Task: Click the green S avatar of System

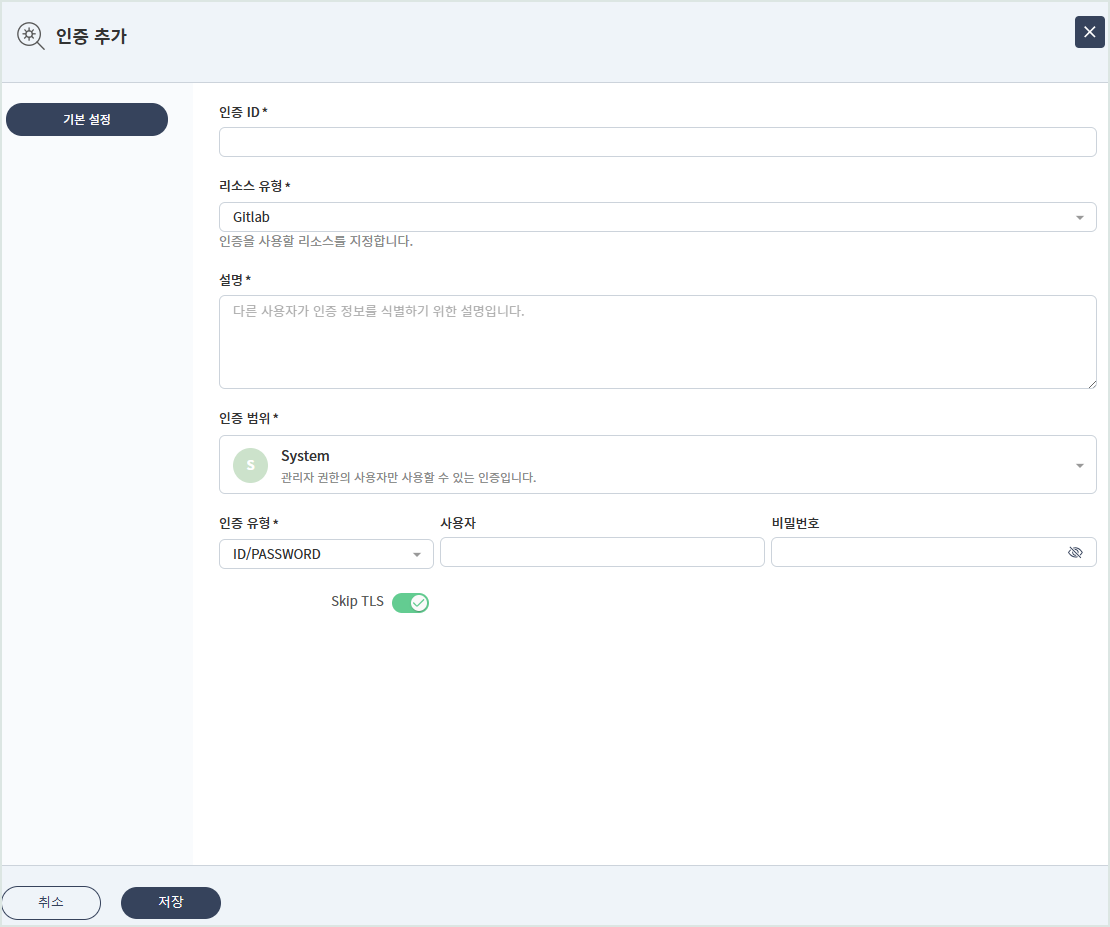Action: point(251,465)
